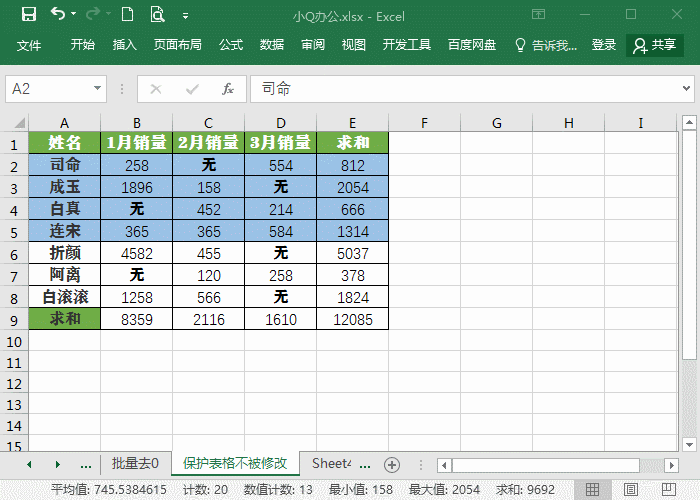The height and width of the screenshot is (500, 700).
Task: Click header cell 3月销量
Action: coord(280,143)
